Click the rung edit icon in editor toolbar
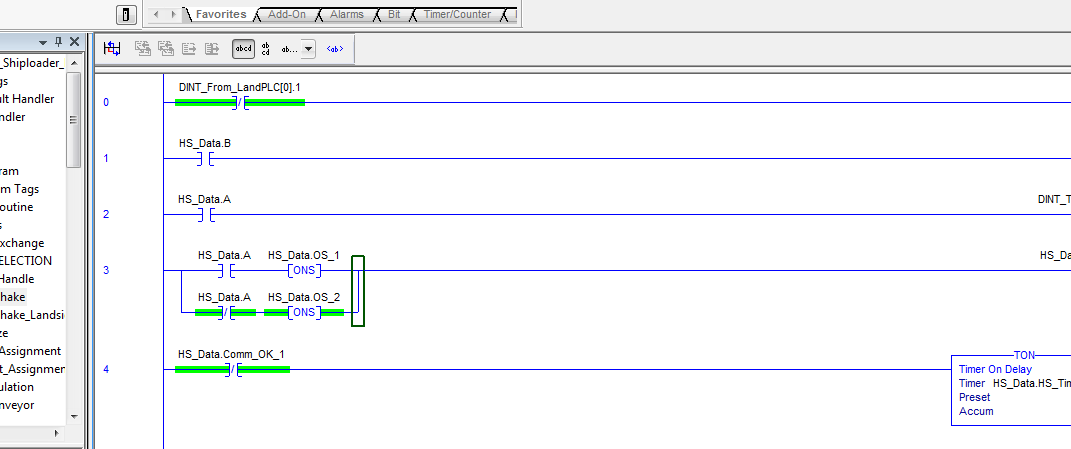The image size is (1071, 449). pyautogui.click(x=112, y=48)
